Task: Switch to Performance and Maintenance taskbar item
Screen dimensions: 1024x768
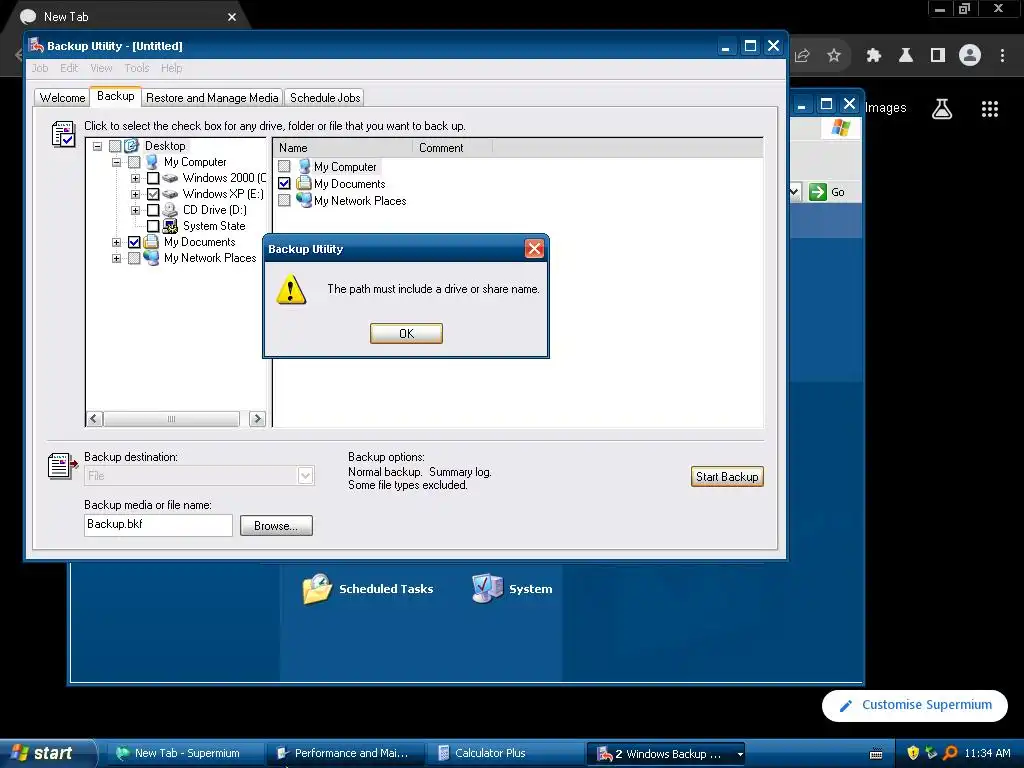Action: [x=345, y=754]
